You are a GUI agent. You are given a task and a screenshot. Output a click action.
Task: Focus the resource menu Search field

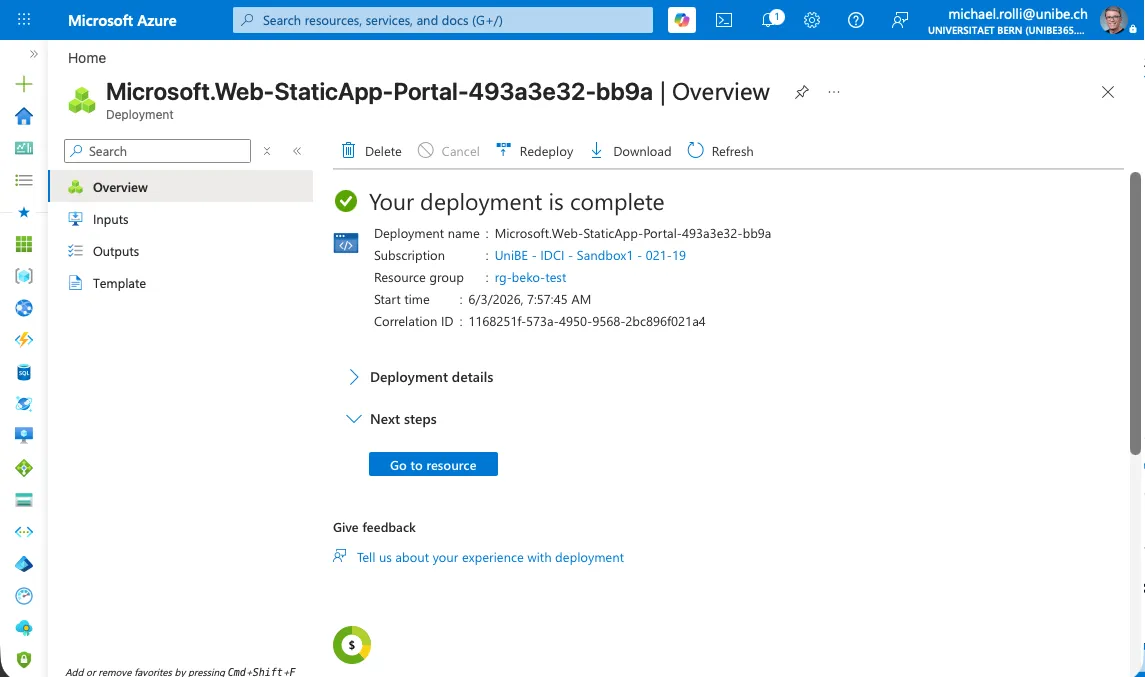coord(158,151)
